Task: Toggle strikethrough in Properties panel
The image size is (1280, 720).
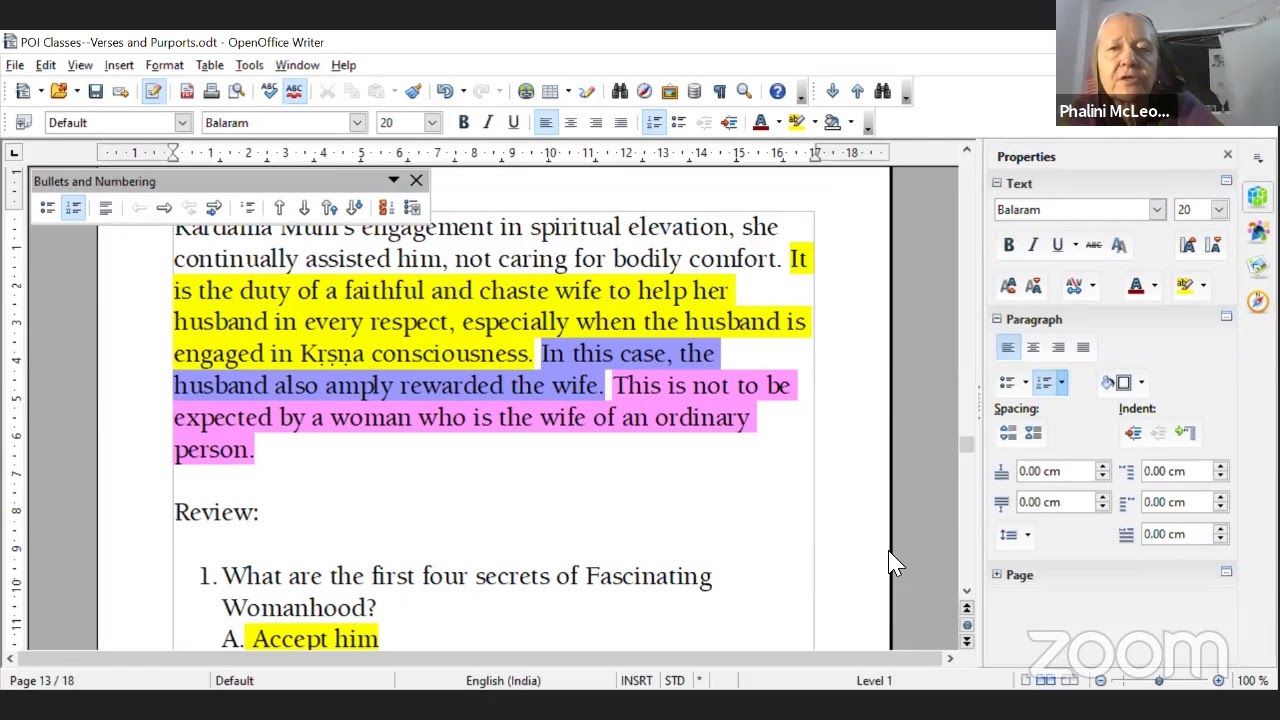Action: coord(1093,245)
